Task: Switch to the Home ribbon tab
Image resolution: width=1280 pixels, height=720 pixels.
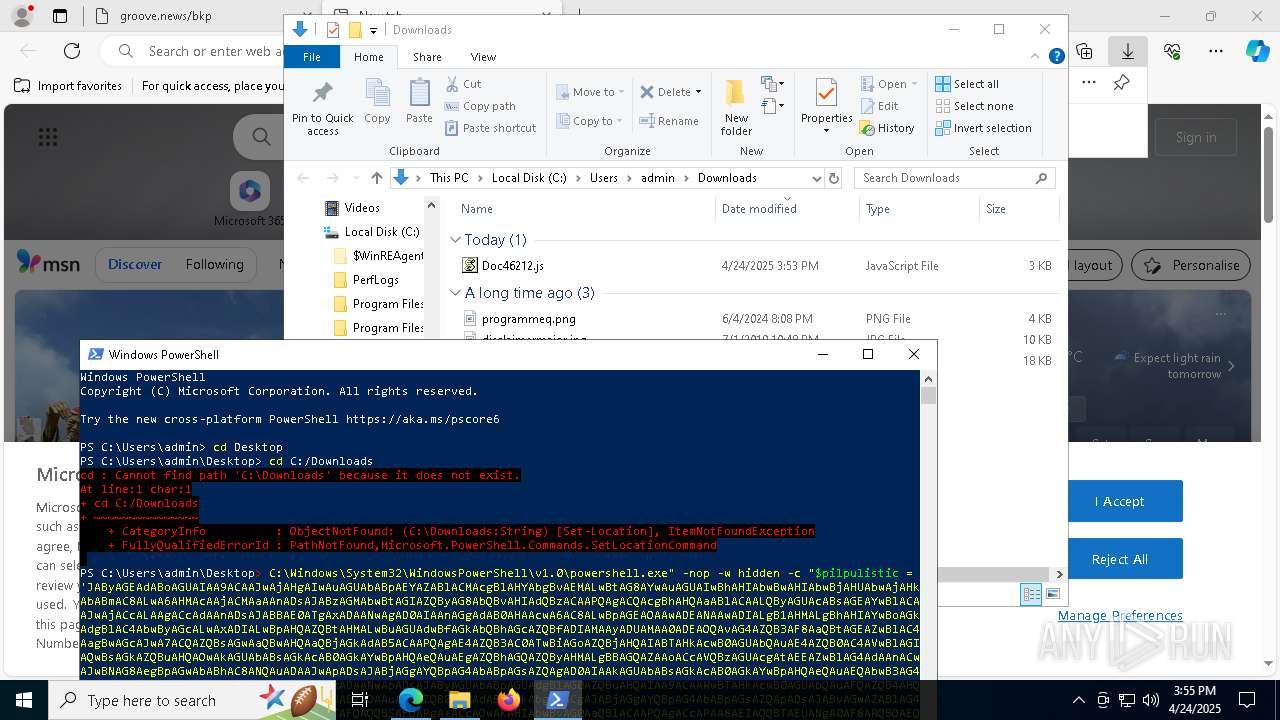Action: tap(368, 57)
